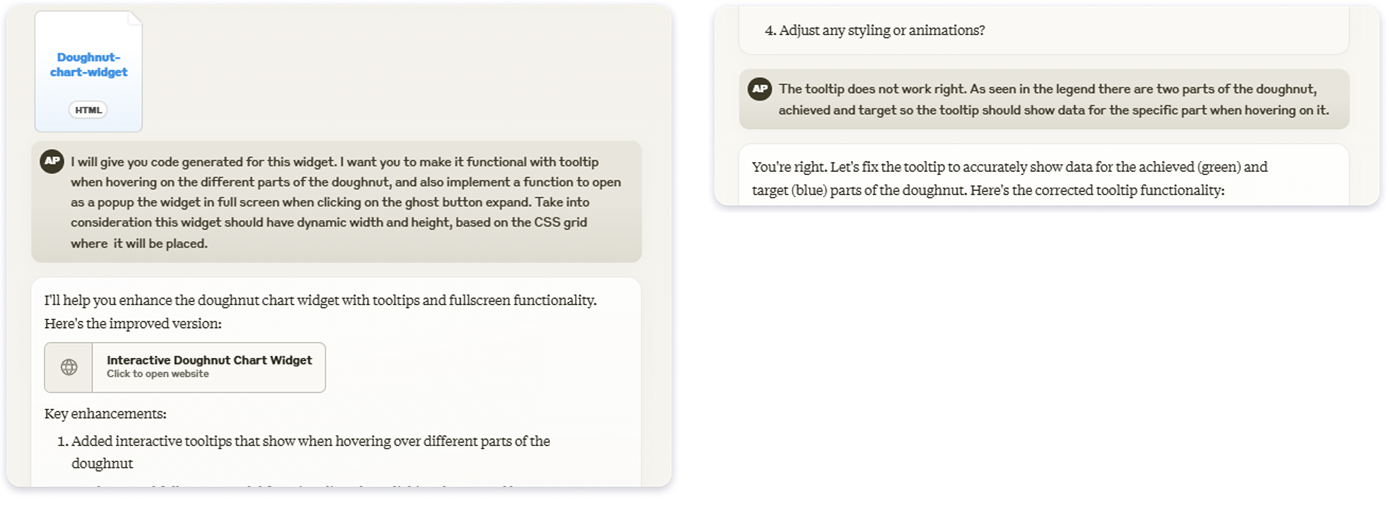Click the globe icon on the widget card
This screenshot has width=1389, height=512.
click(69, 367)
